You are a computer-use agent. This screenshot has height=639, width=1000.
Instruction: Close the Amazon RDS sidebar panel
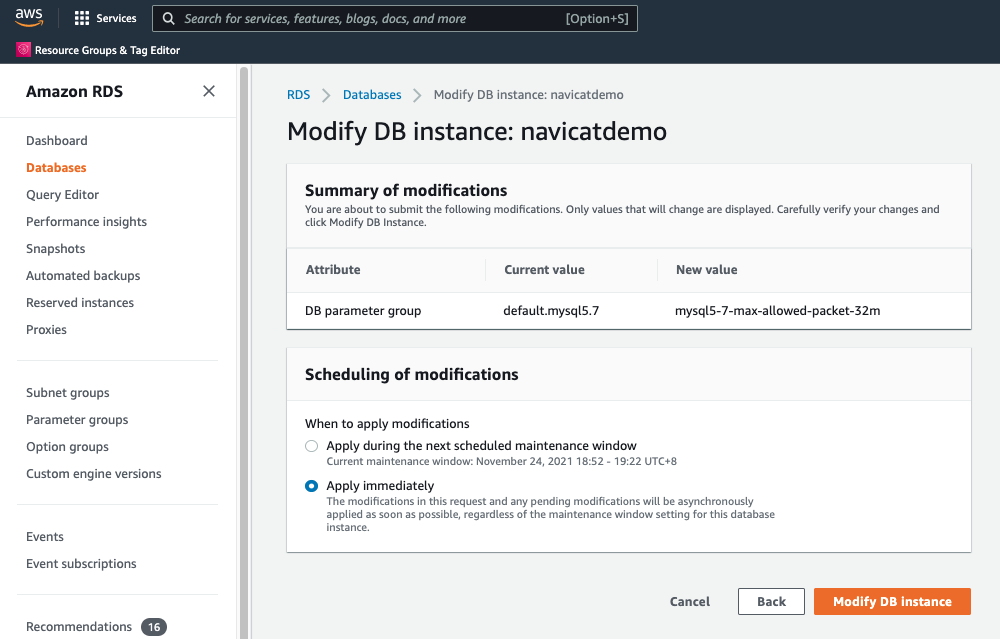209,91
